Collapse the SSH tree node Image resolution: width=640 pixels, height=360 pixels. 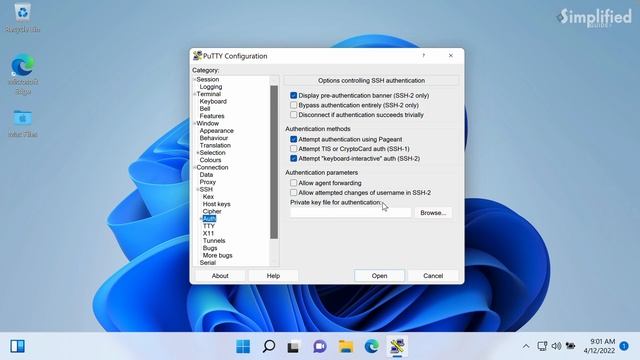pyautogui.click(x=198, y=189)
